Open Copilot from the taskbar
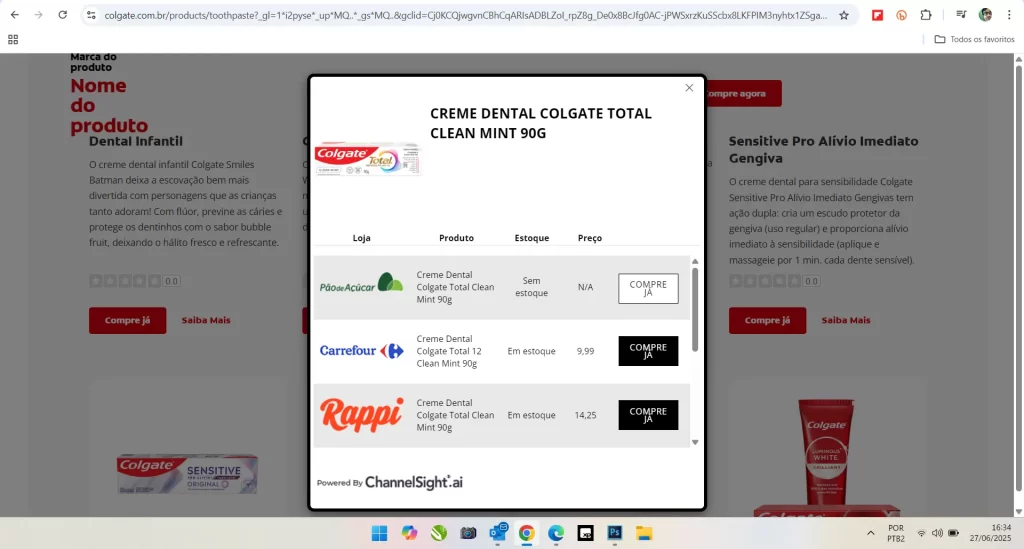 409,533
